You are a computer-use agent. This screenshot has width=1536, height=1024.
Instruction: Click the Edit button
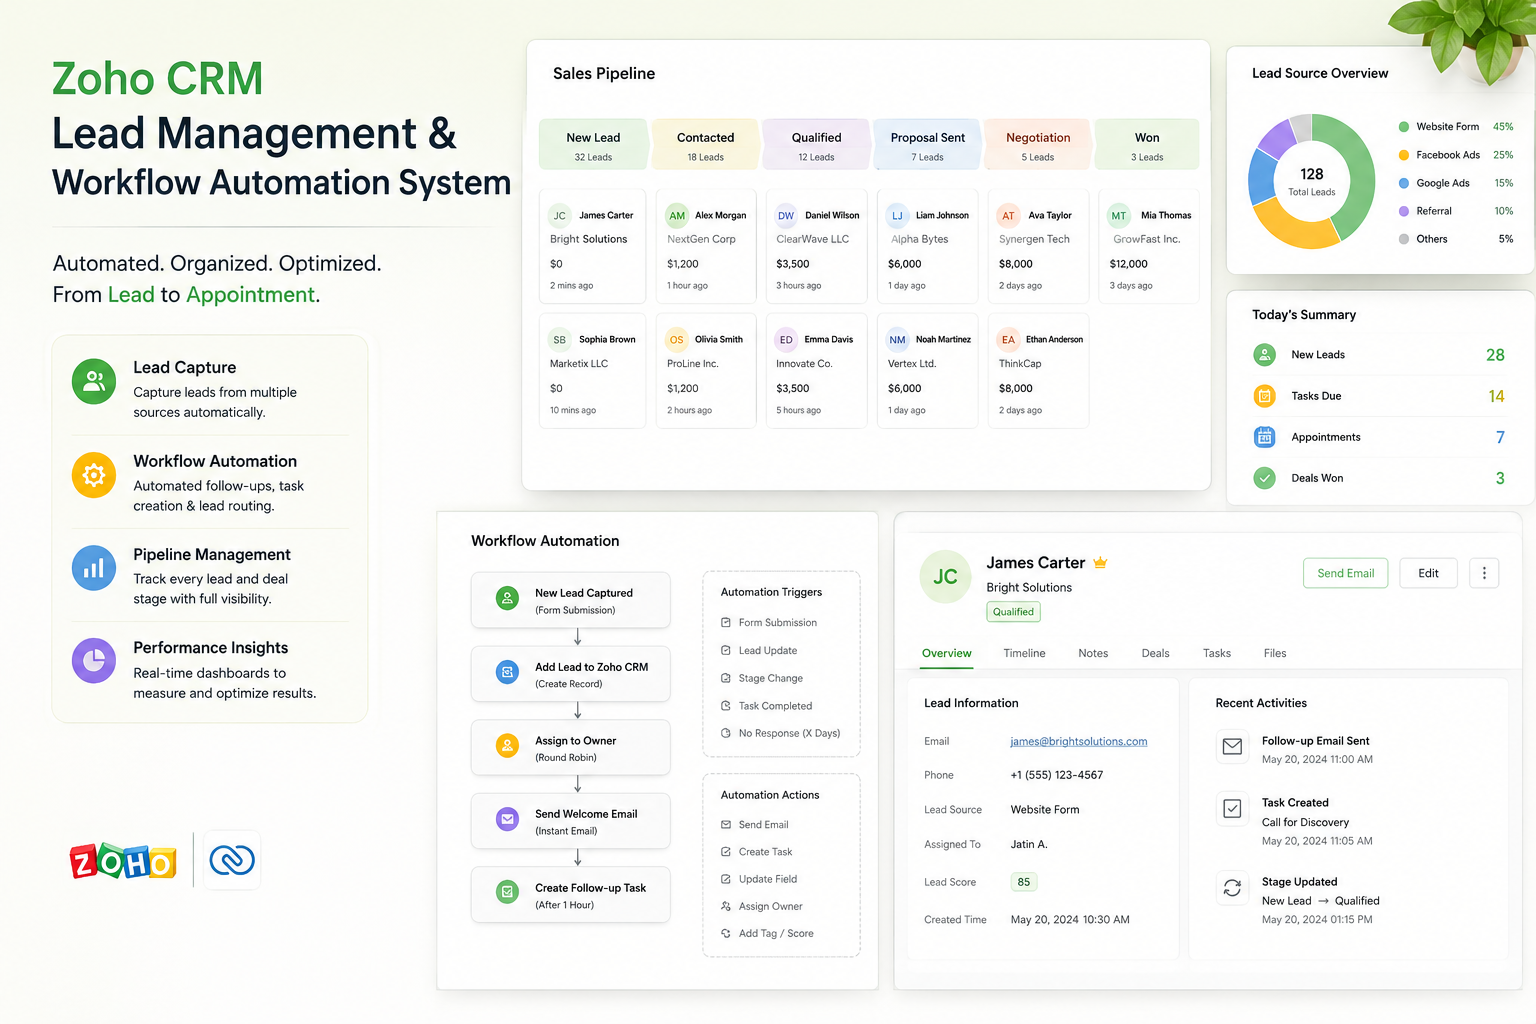coord(1428,573)
